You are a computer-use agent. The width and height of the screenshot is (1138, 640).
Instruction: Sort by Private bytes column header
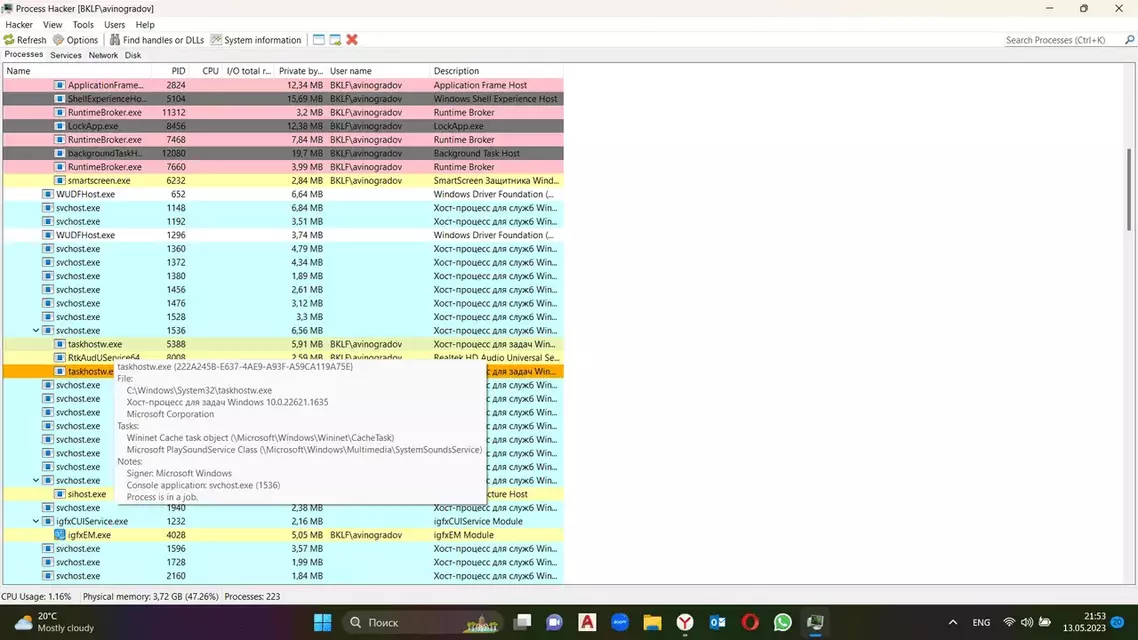(x=300, y=71)
